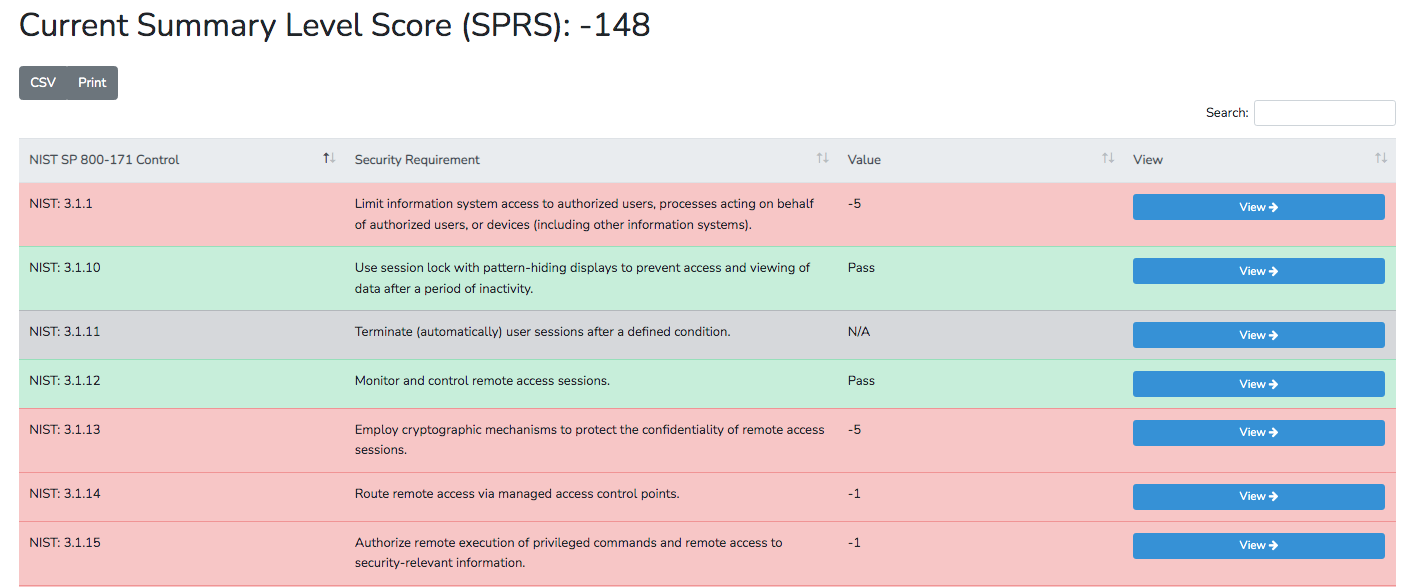The image size is (1413, 587).
Task: Sort by Value column arrows
Action: (1107, 159)
